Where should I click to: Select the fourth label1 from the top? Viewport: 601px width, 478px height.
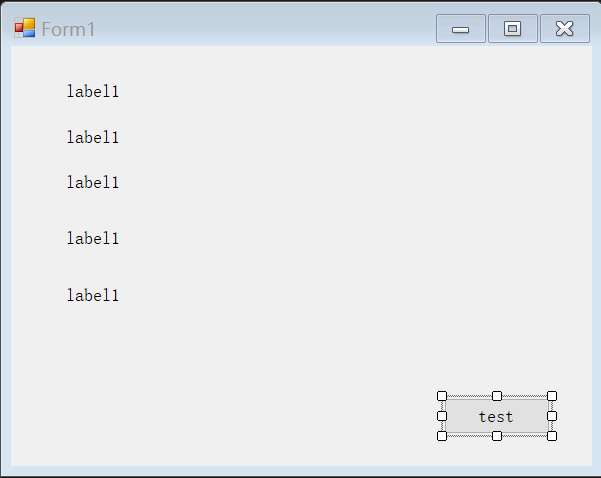(93, 238)
